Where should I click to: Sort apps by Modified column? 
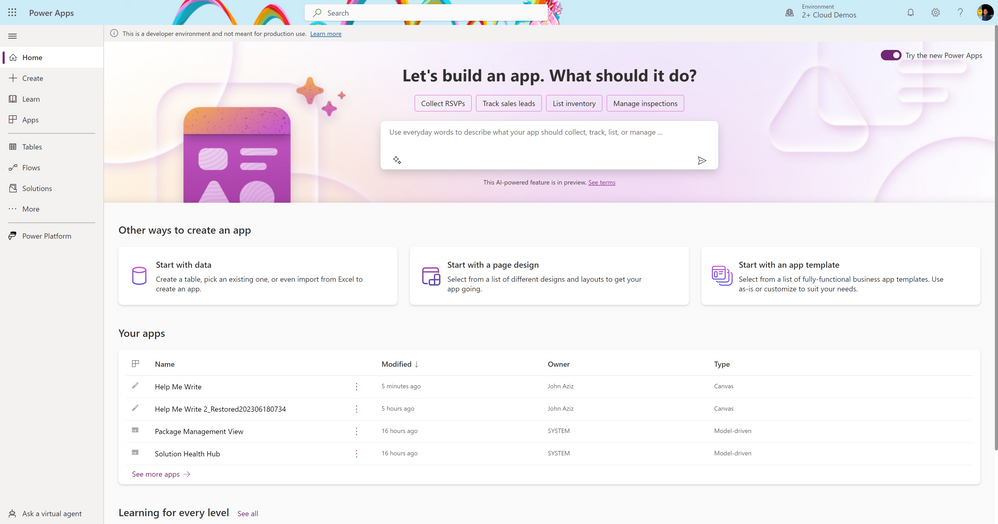[x=400, y=364]
